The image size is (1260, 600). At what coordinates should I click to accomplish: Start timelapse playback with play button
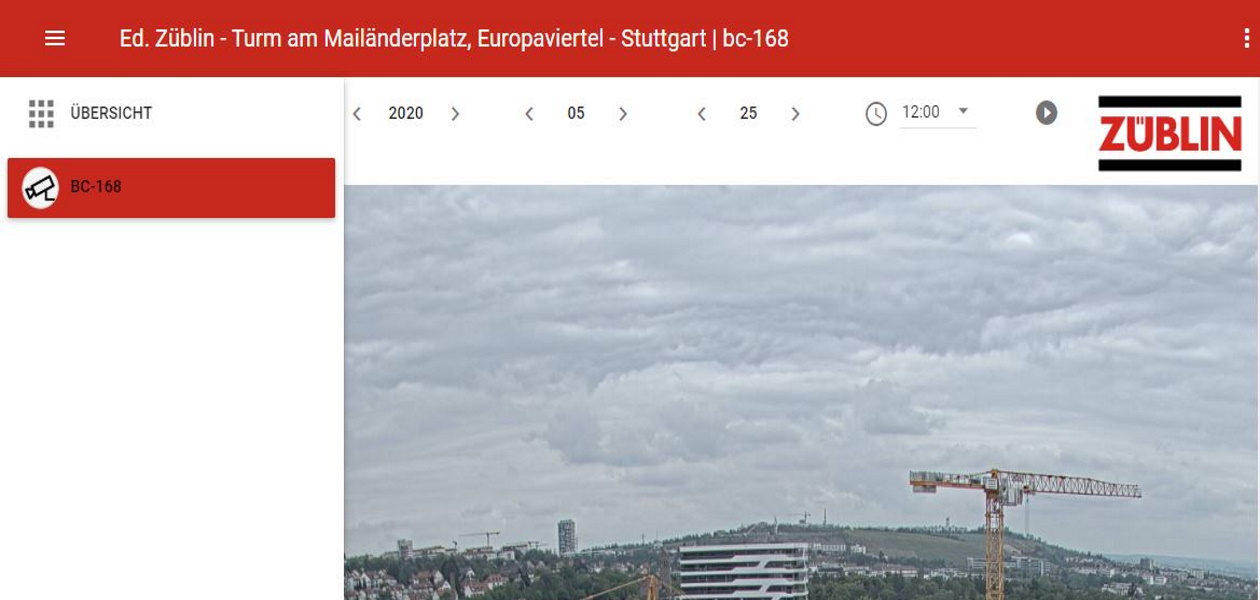(x=1046, y=113)
